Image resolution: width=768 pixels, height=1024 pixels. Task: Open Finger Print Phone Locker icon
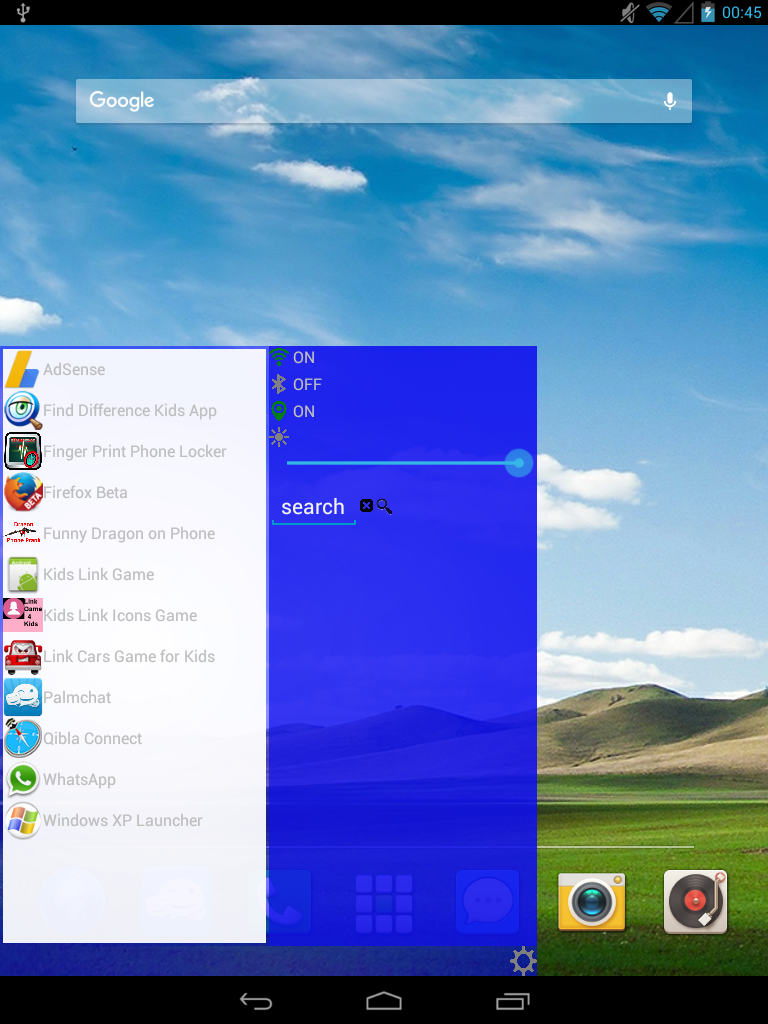23,451
